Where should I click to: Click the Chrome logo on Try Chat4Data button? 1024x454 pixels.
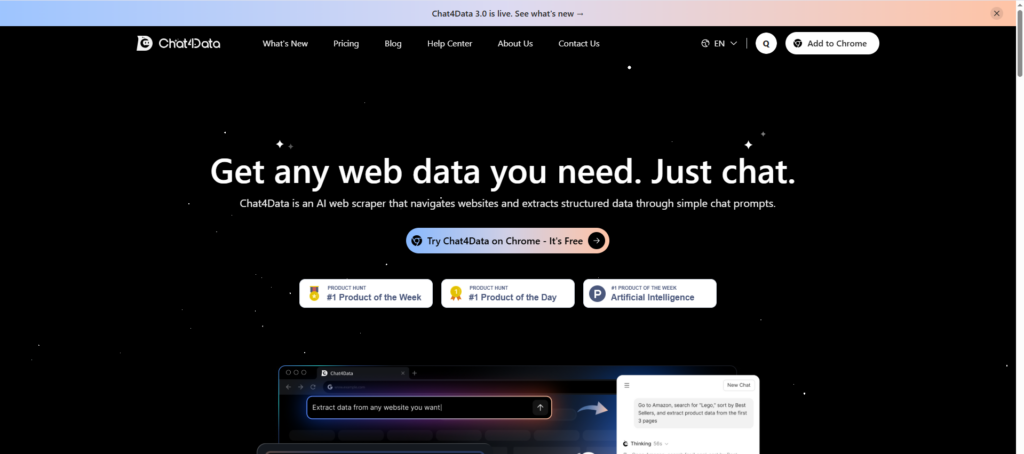coord(417,240)
